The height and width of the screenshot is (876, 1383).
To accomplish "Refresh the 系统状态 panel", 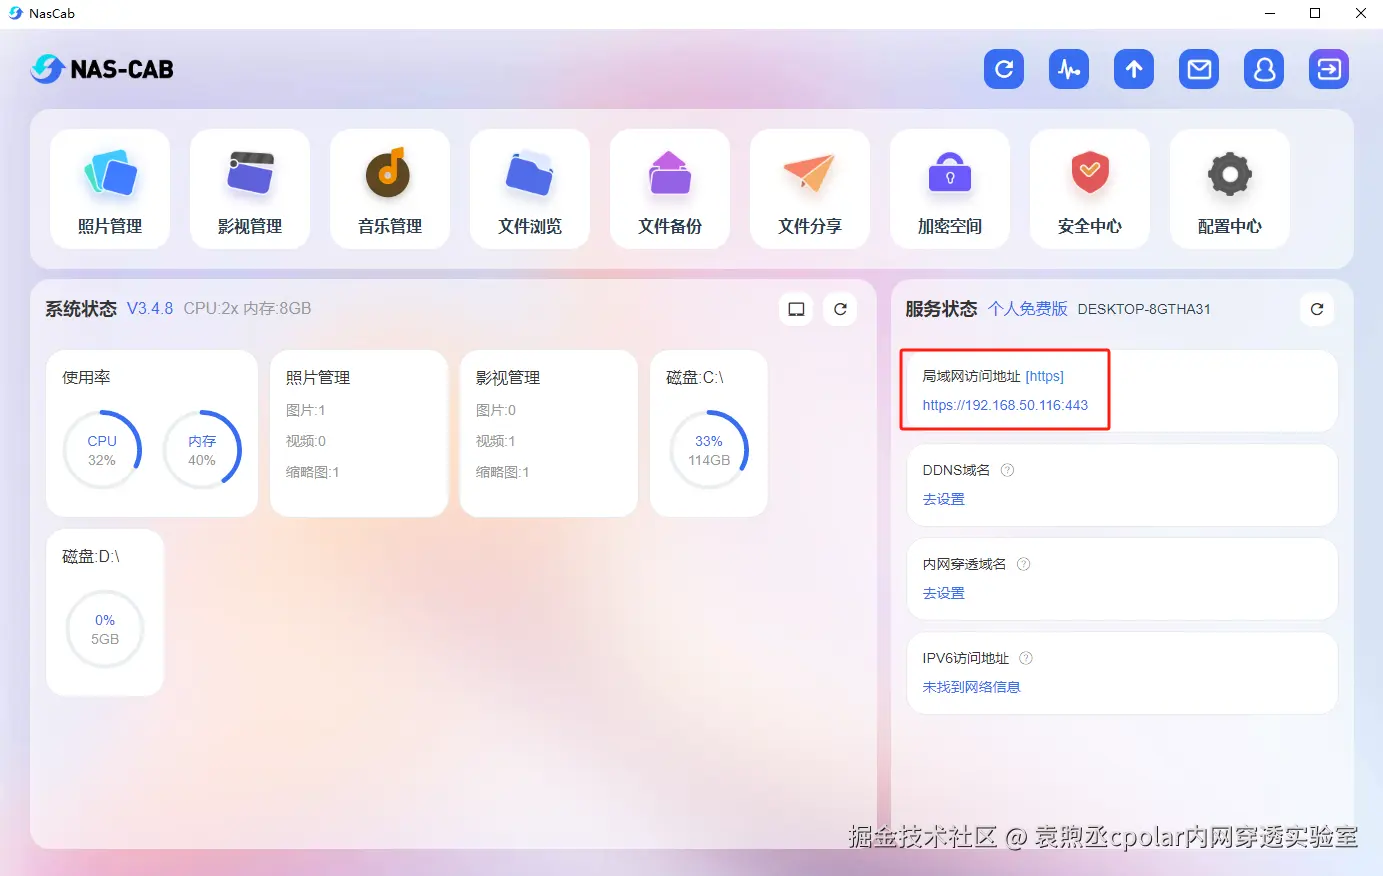I will (x=840, y=309).
